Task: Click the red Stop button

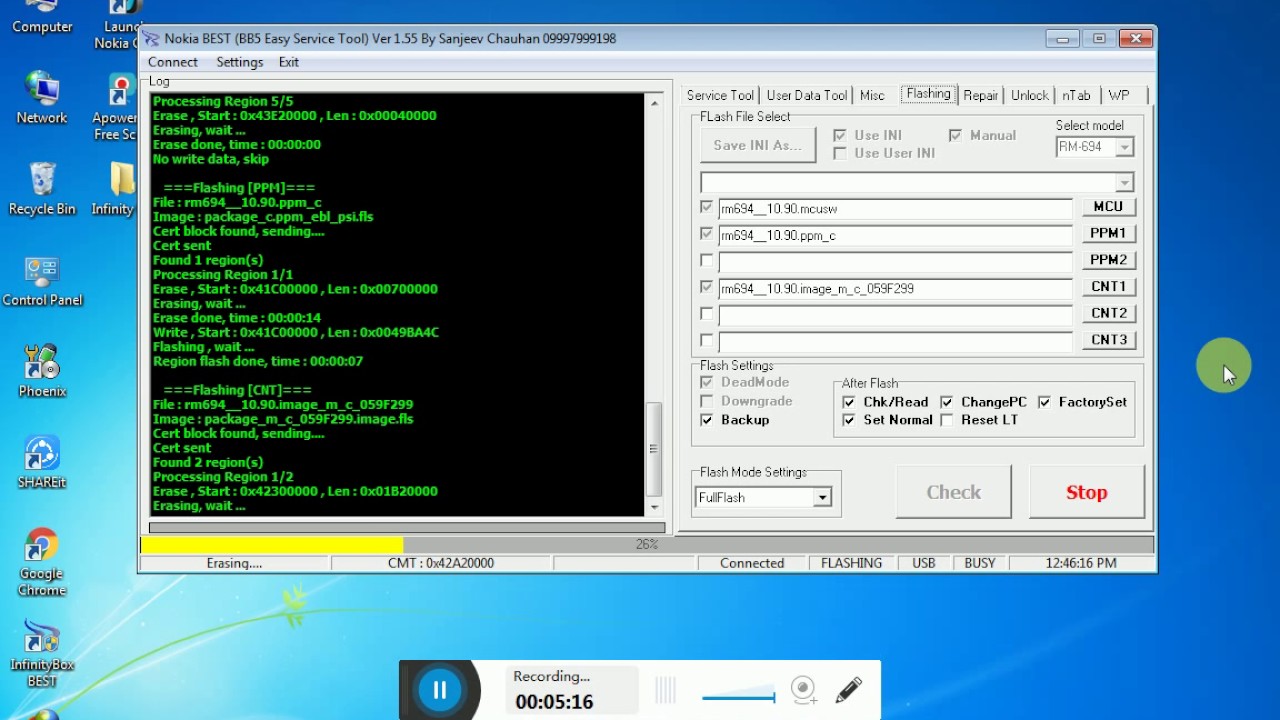Action: tap(1087, 492)
